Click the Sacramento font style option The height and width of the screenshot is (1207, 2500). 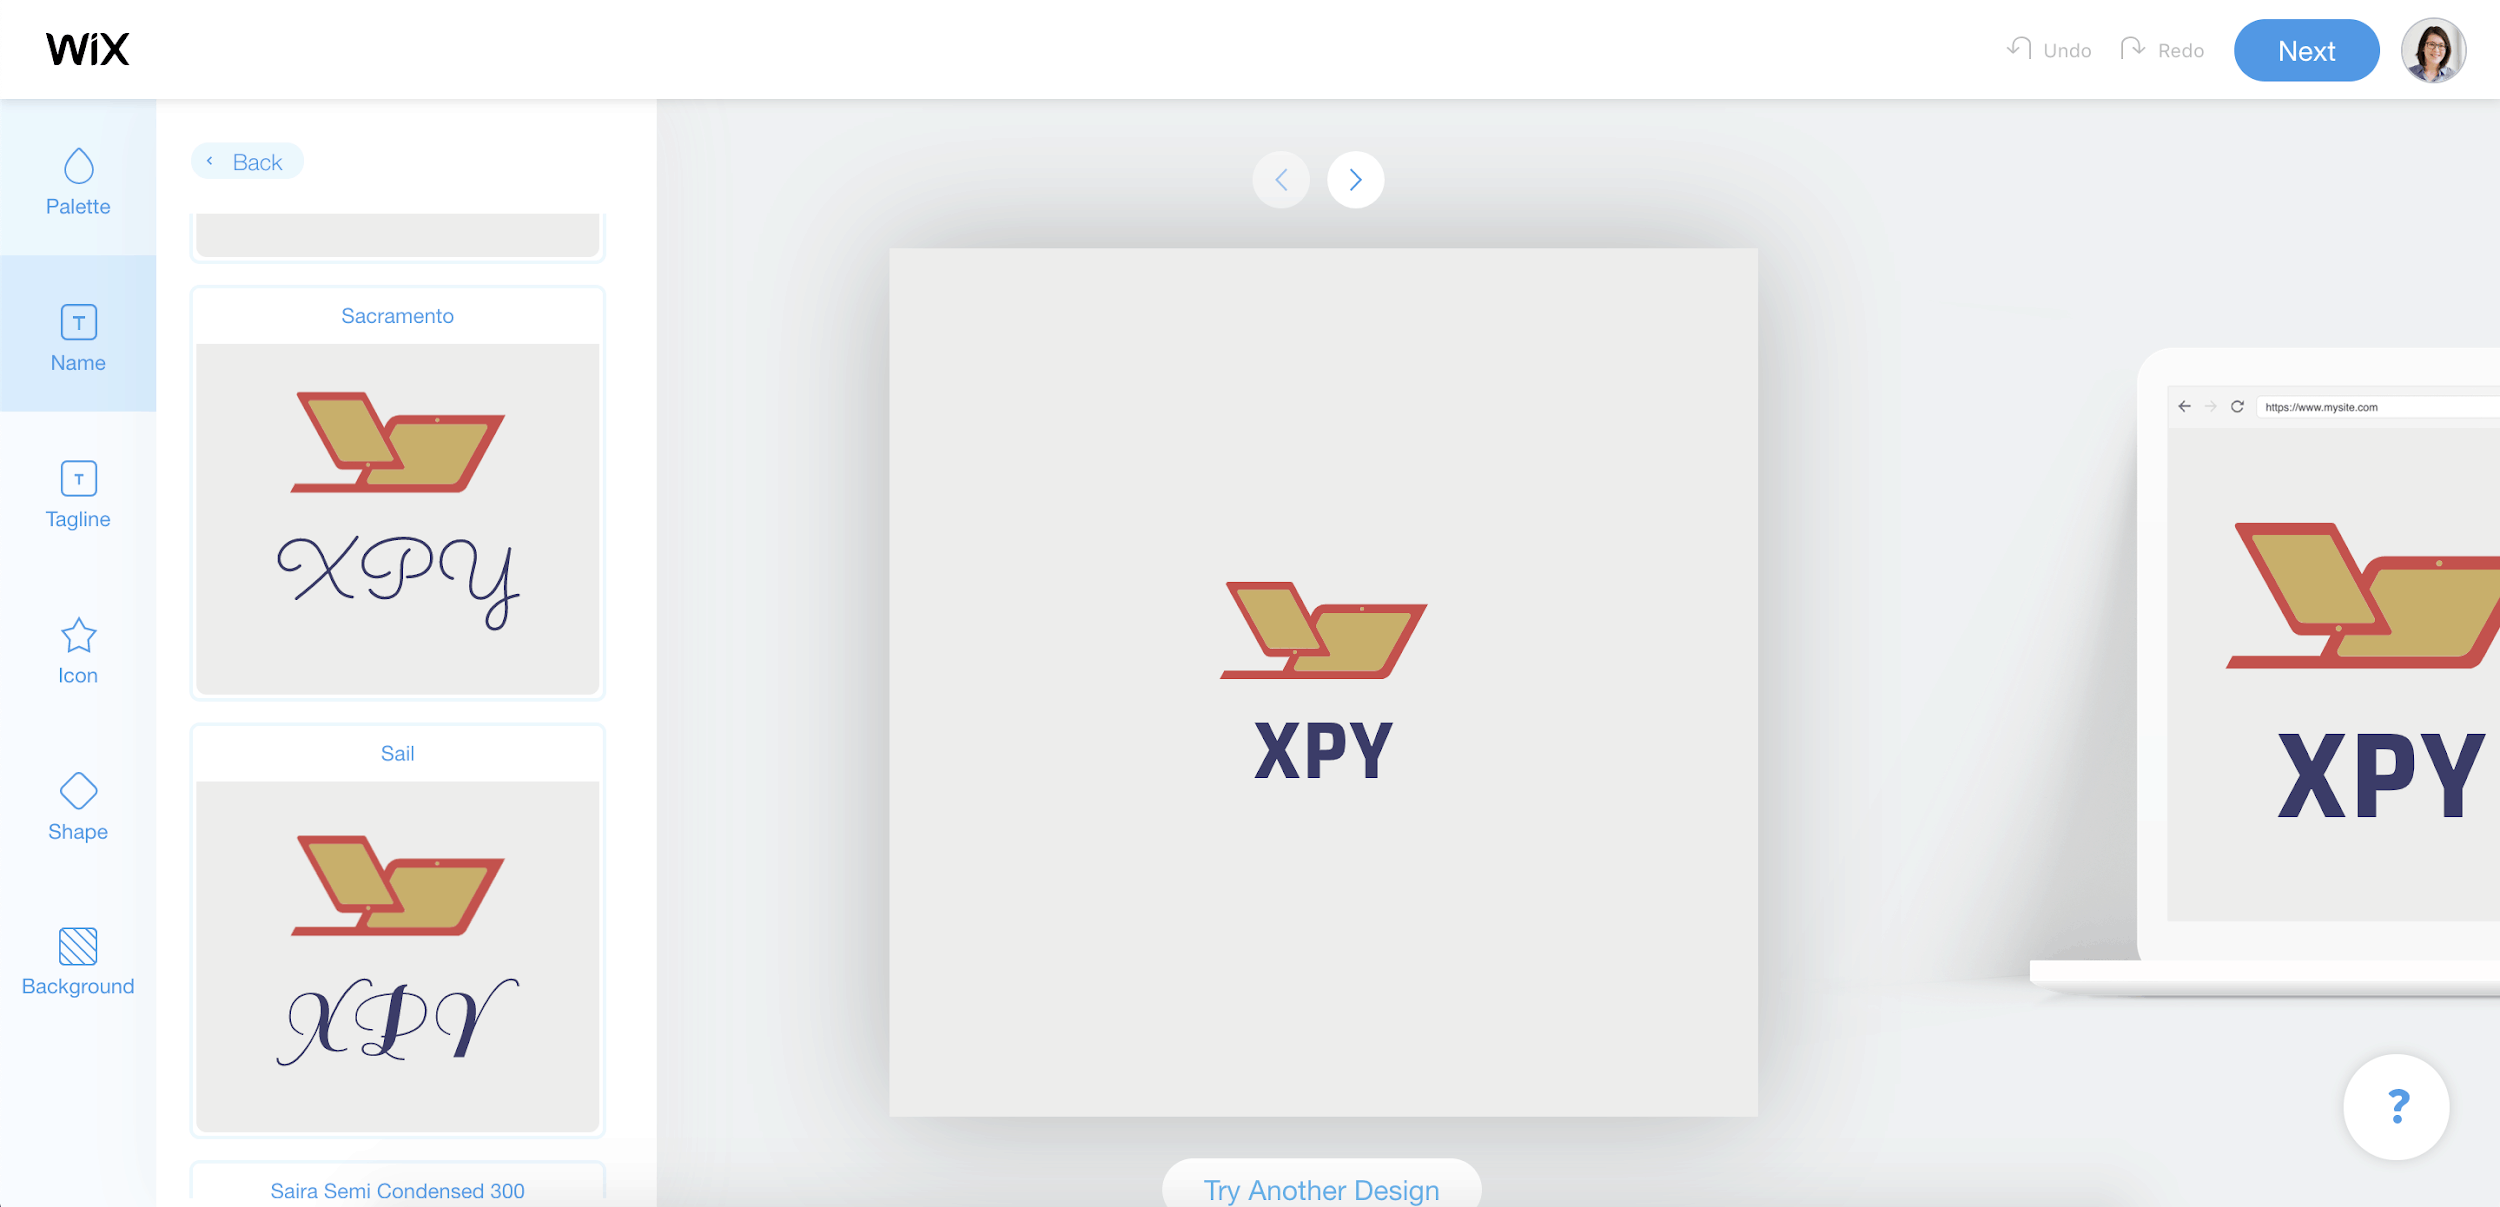(x=397, y=491)
